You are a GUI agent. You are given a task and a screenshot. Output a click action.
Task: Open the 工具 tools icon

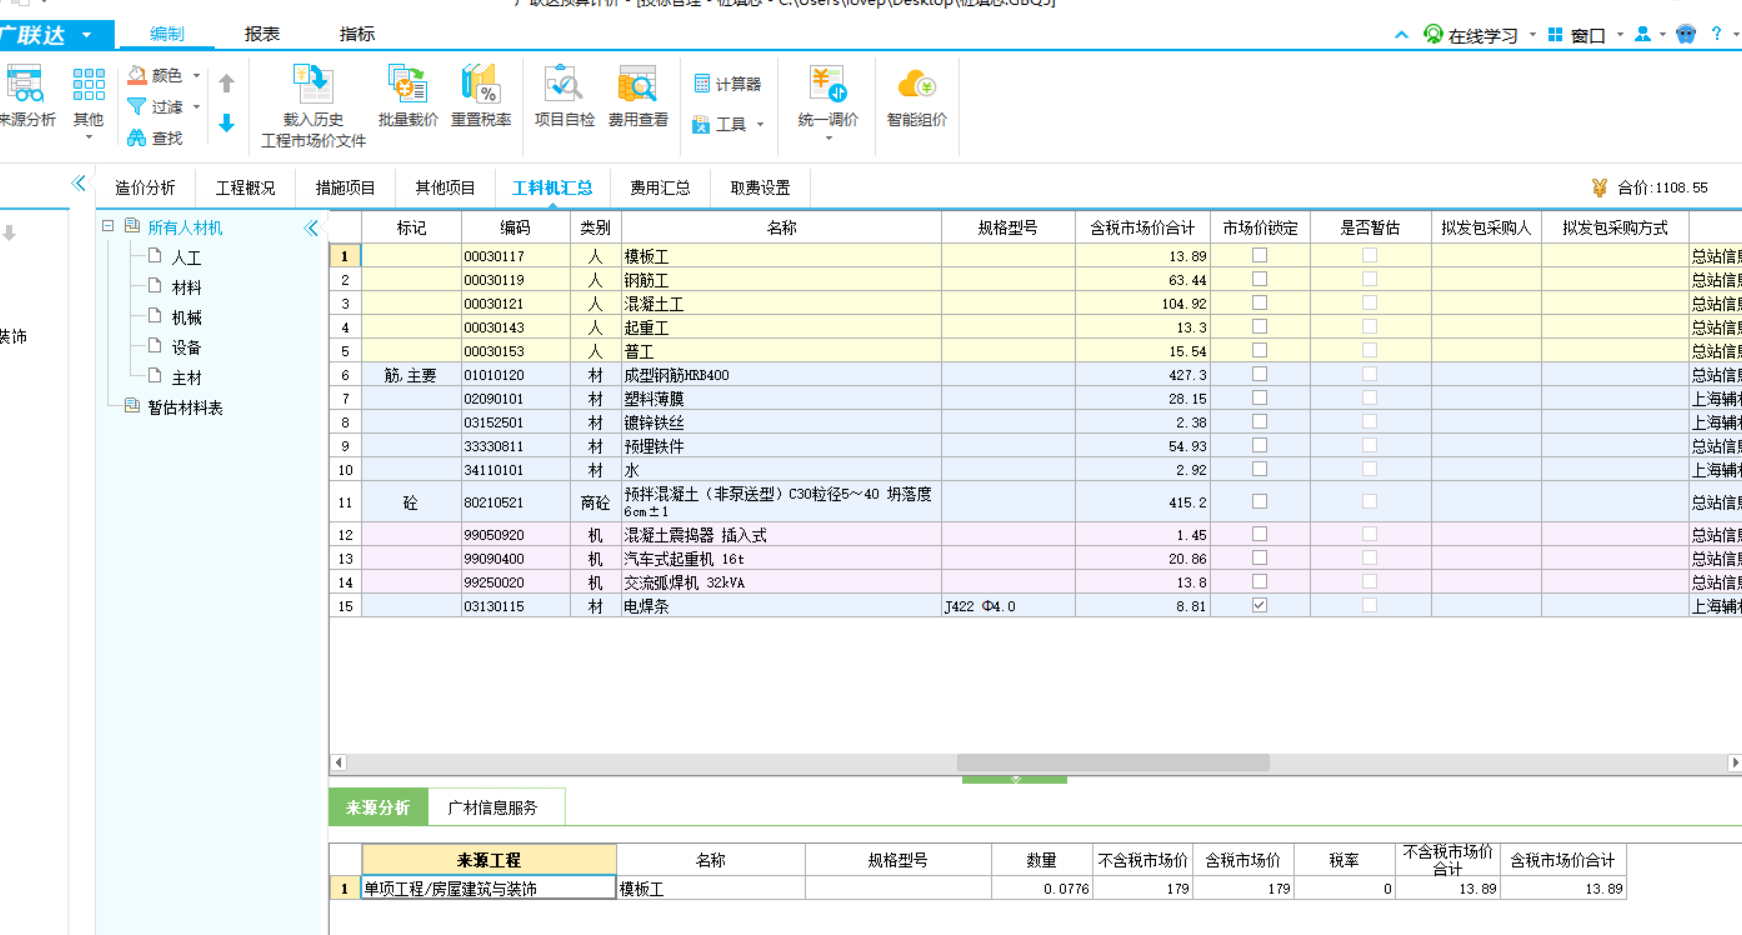pyautogui.click(x=701, y=124)
